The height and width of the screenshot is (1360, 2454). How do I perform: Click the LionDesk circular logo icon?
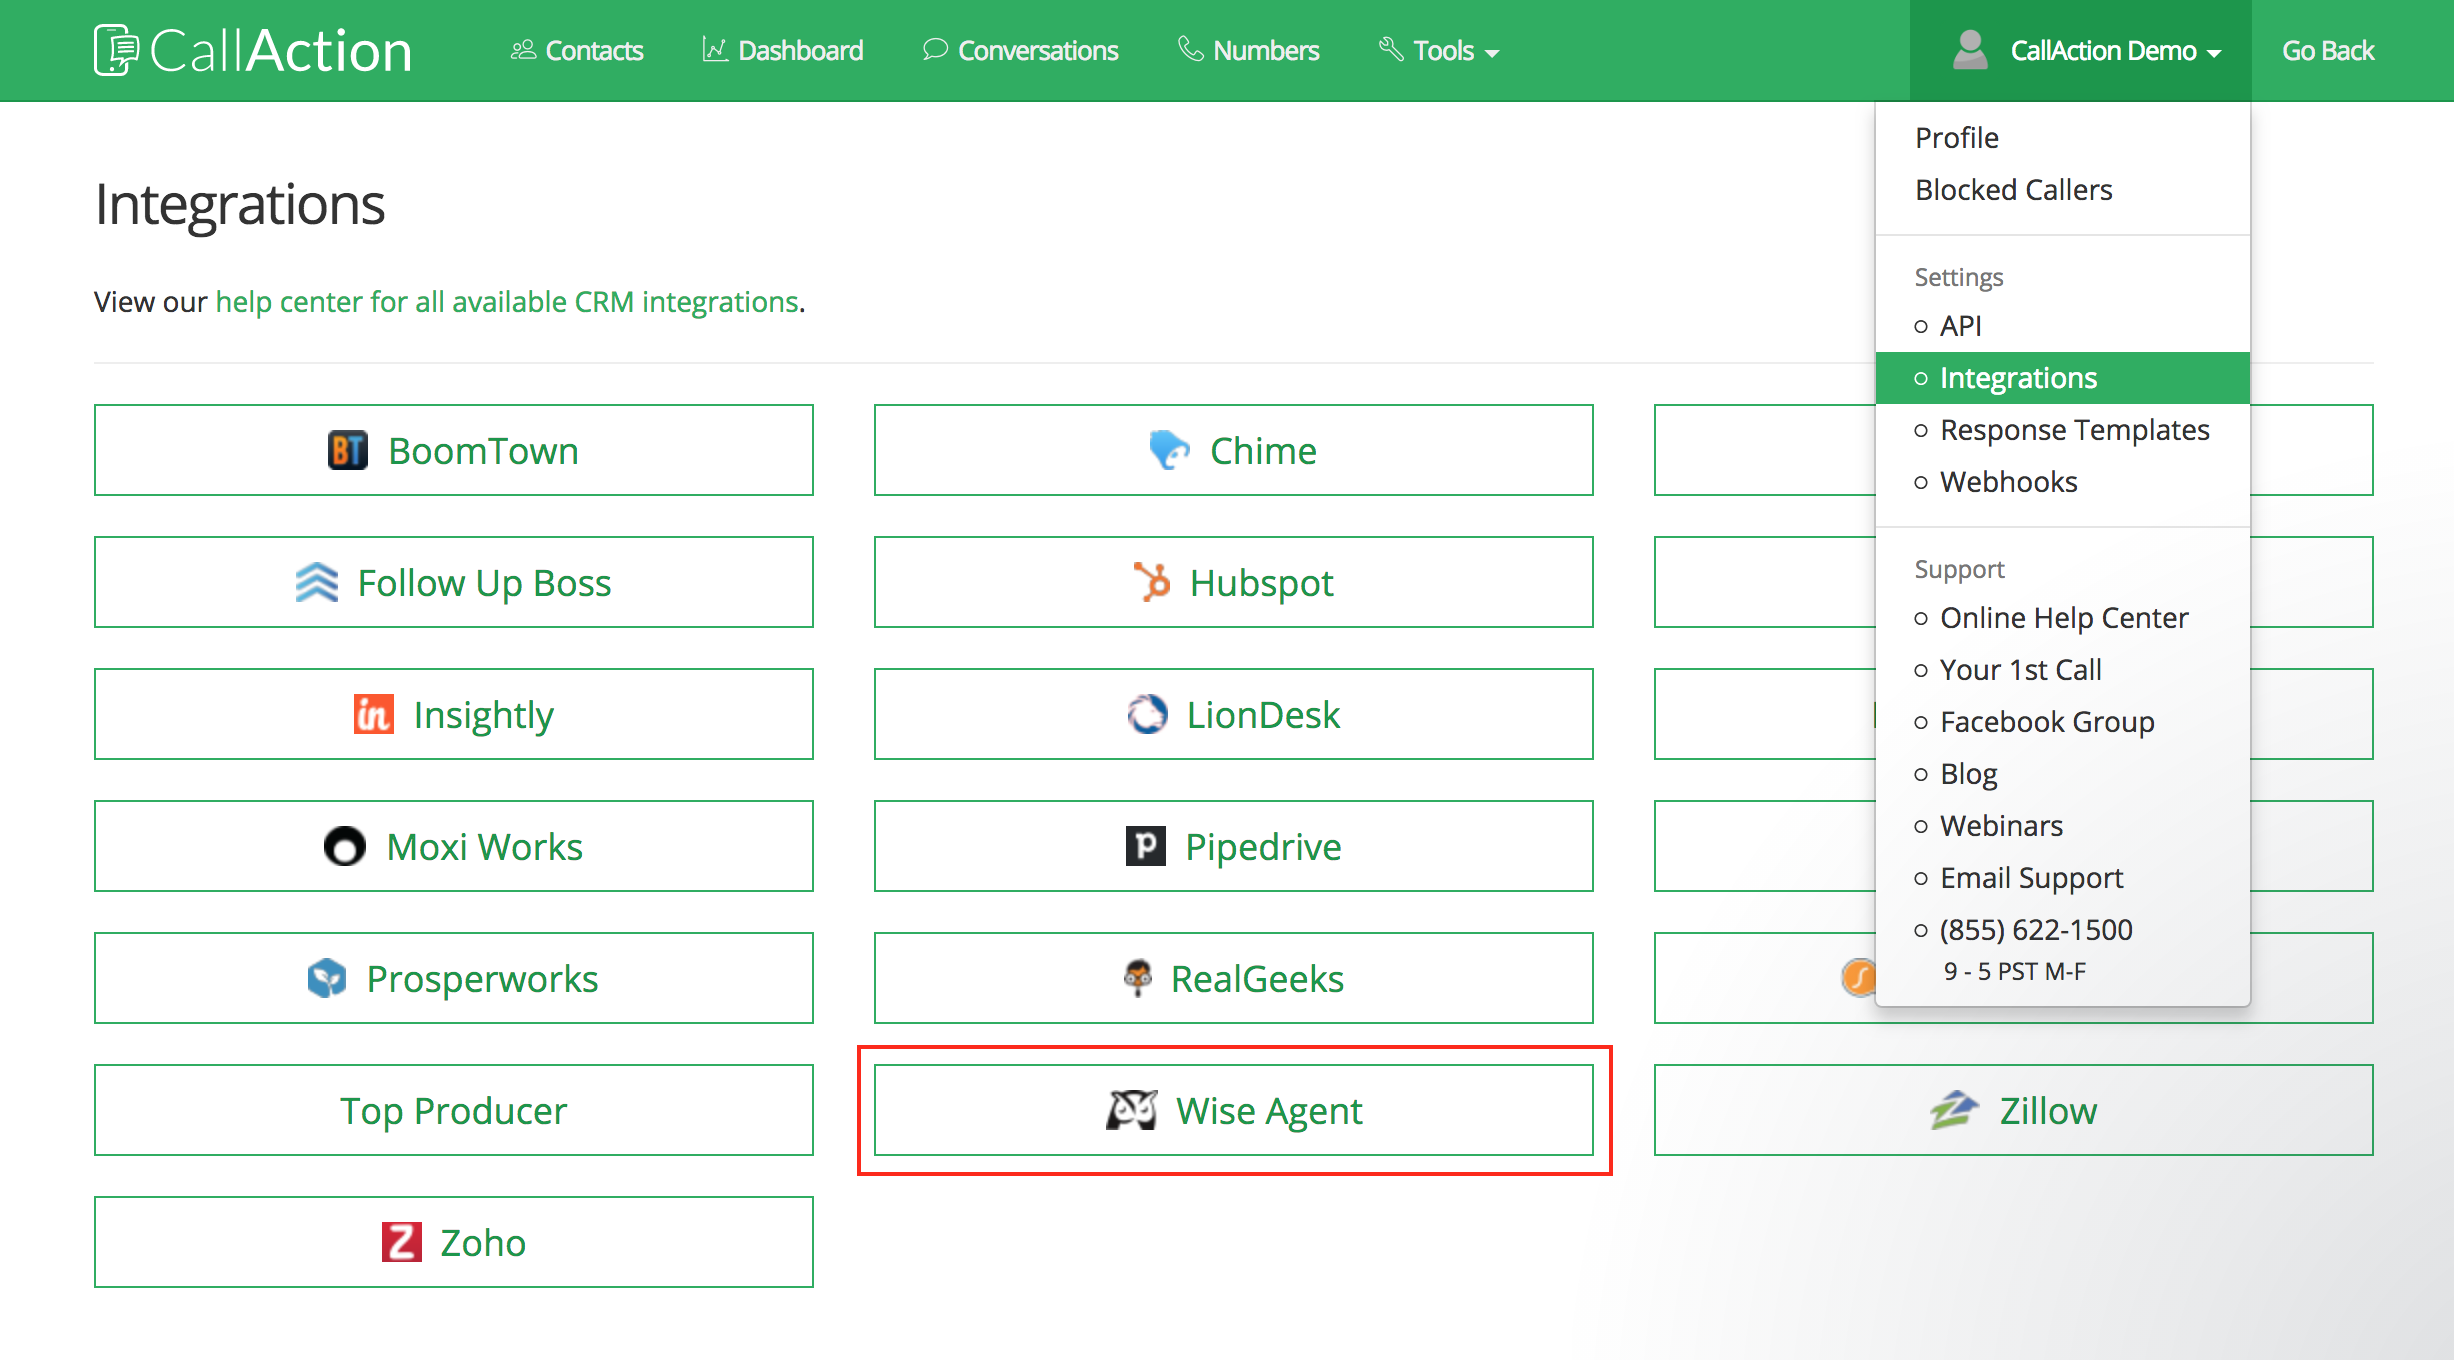click(x=1147, y=714)
